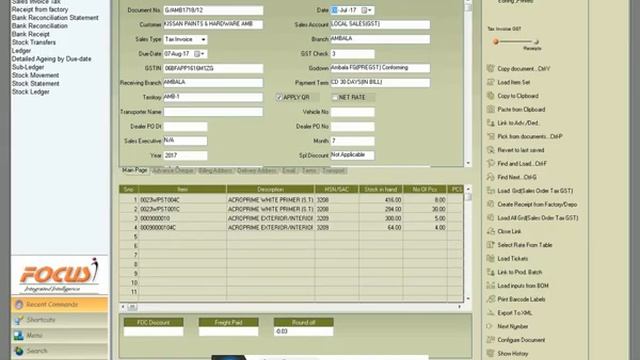The height and width of the screenshot is (360, 640).
Task: Click the Search panel icon
Action: click(x=19, y=351)
